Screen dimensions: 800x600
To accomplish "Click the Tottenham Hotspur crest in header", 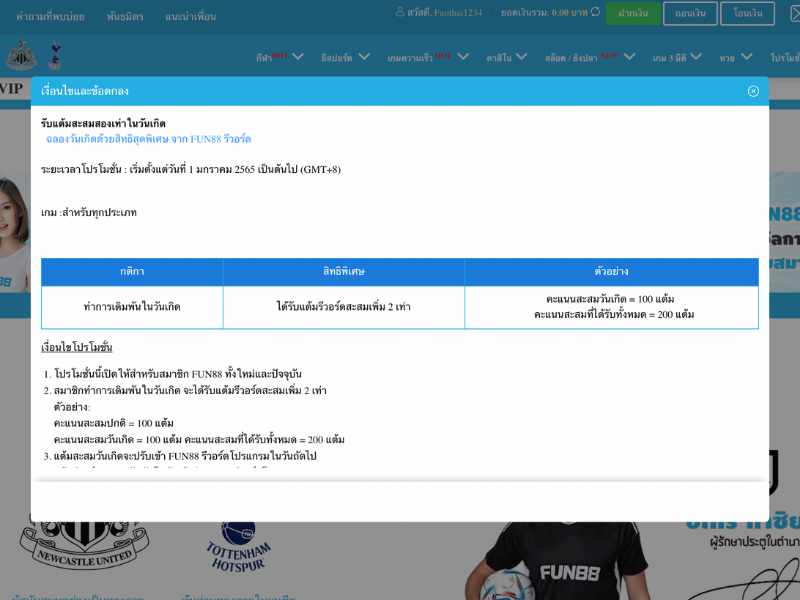I will [x=55, y=55].
